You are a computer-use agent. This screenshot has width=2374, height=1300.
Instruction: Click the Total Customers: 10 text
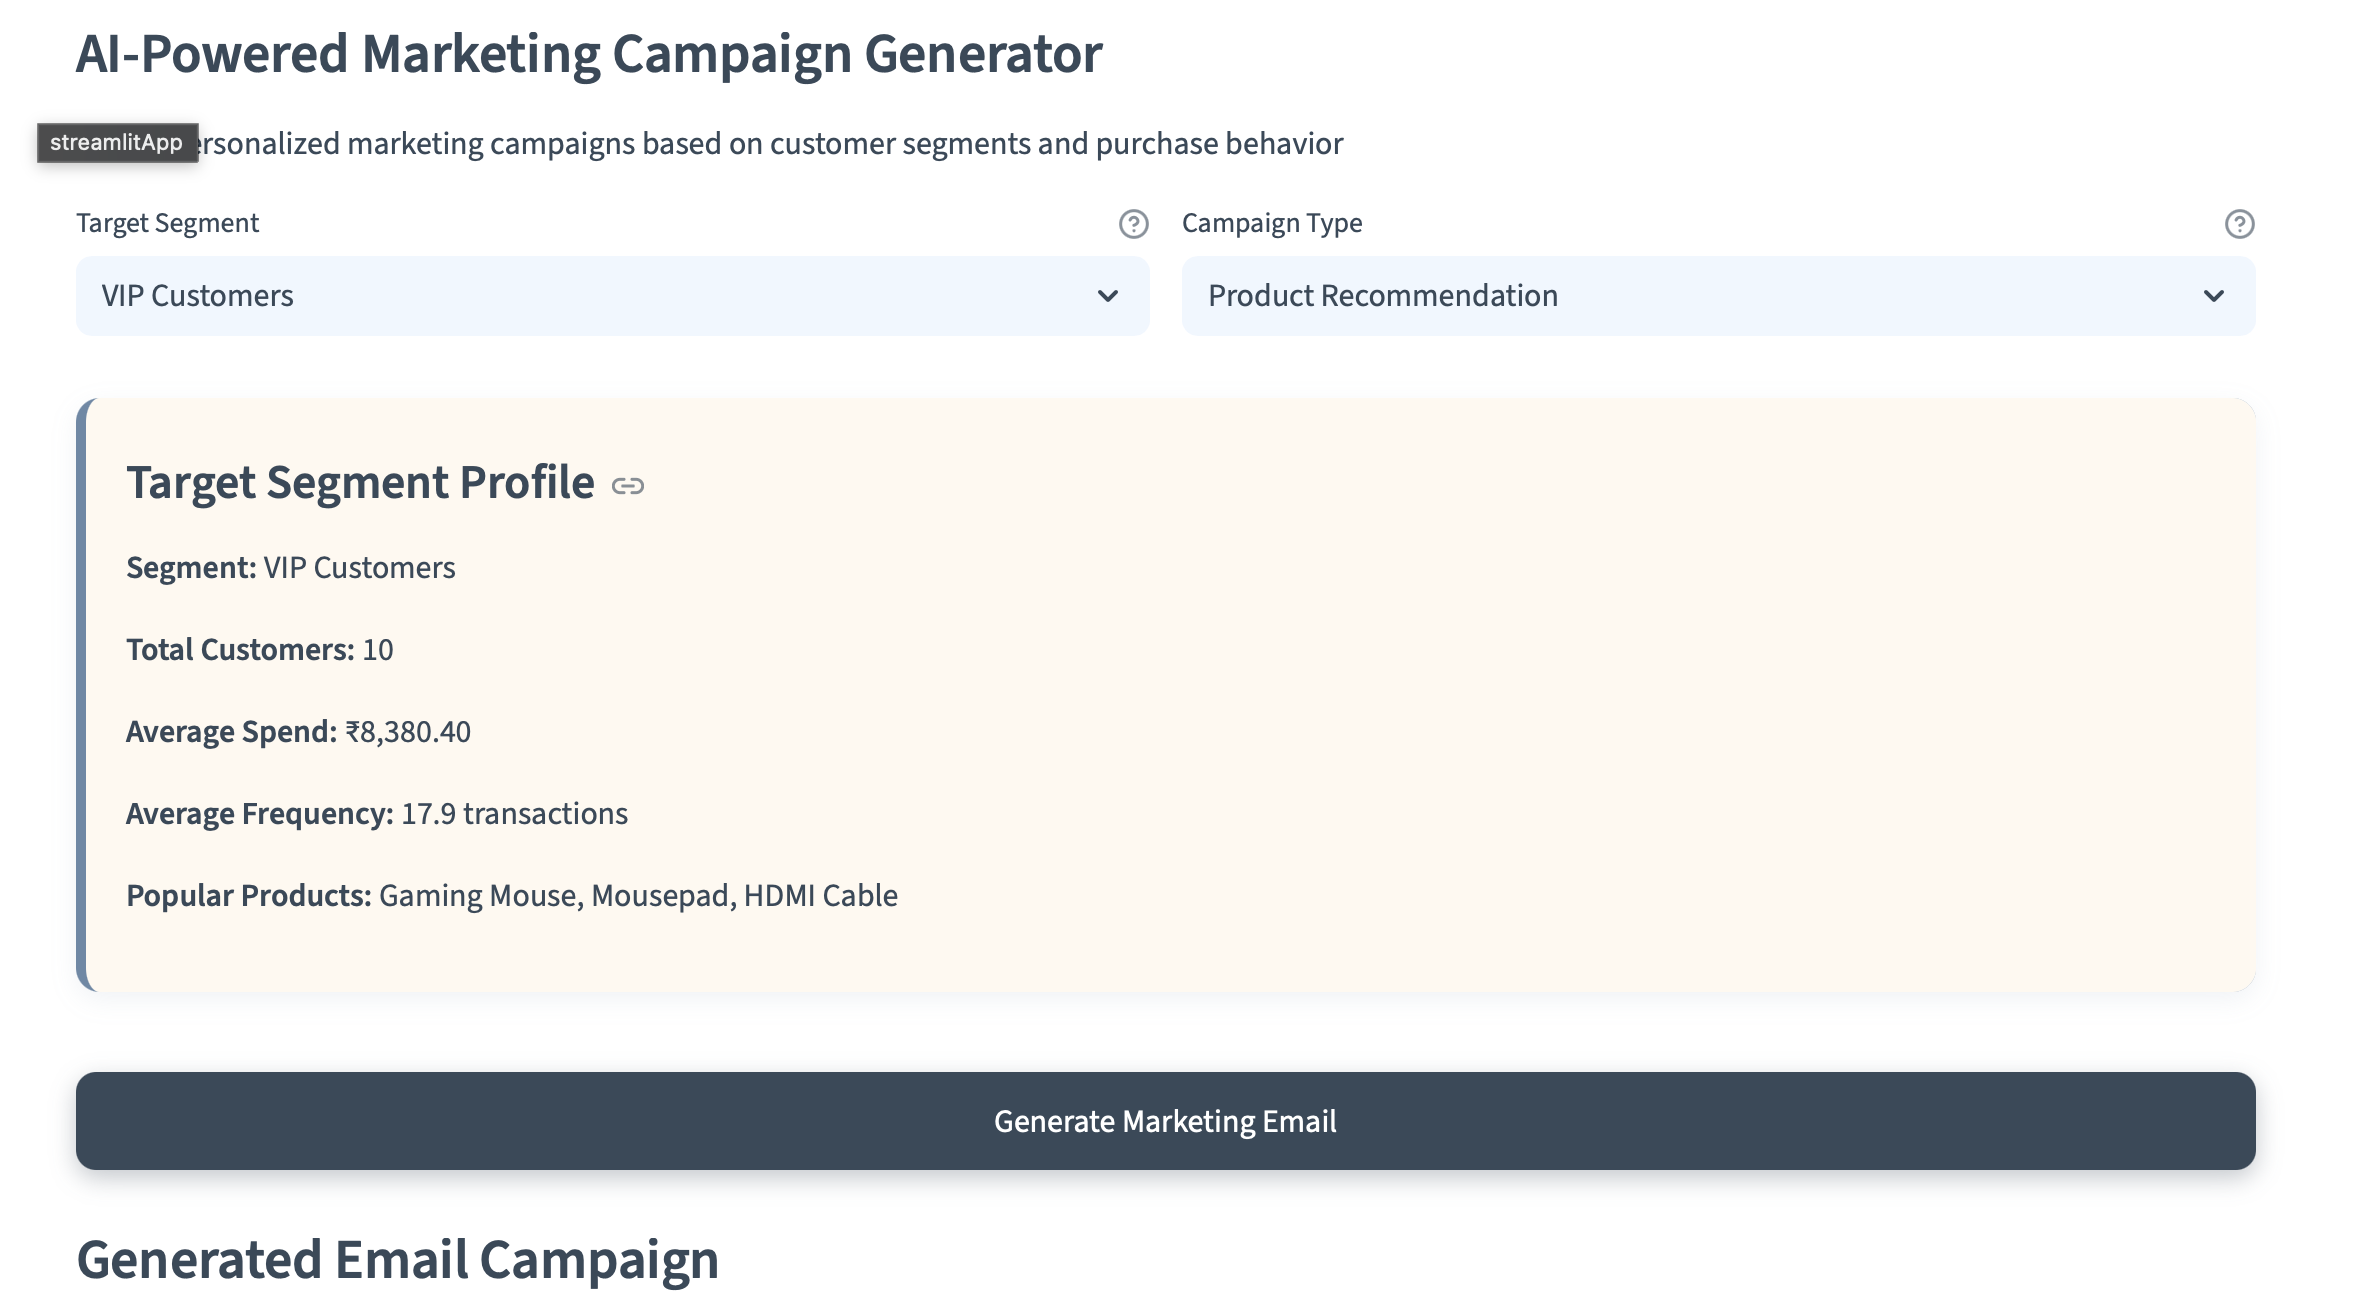click(x=259, y=650)
